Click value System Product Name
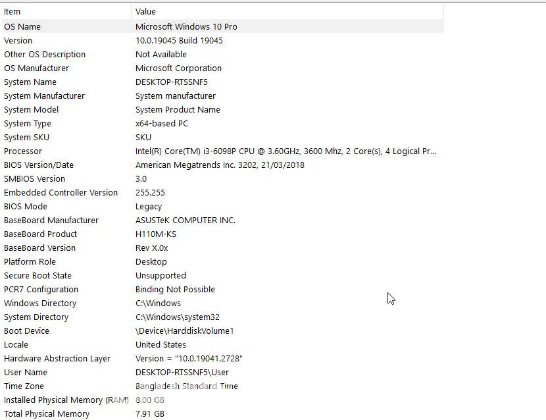This screenshot has width=546, height=420. click(178, 110)
